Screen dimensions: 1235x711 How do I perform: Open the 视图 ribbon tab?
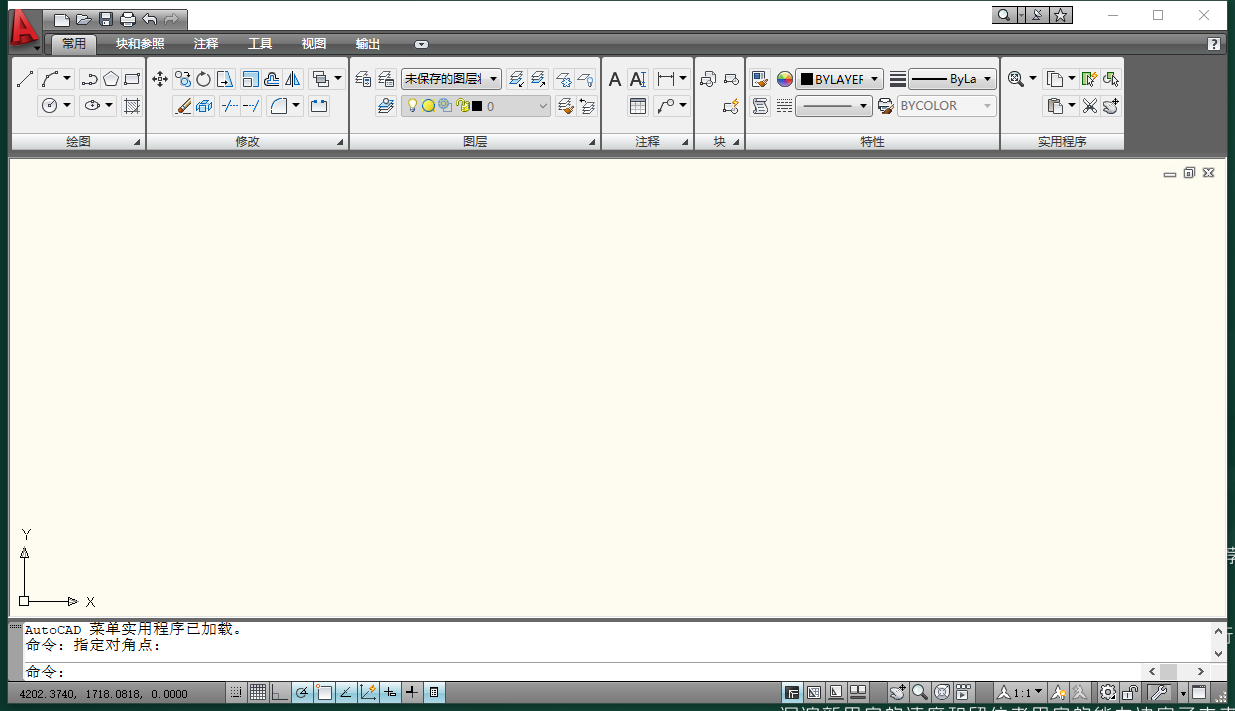pyautogui.click(x=313, y=44)
